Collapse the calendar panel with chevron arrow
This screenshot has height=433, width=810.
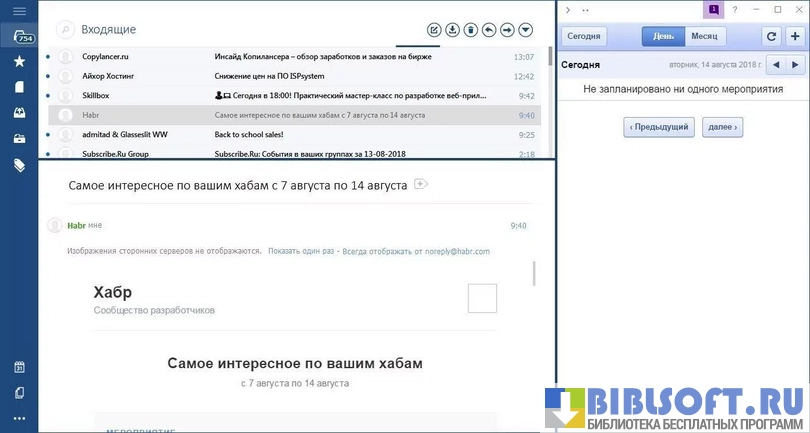pos(568,10)
